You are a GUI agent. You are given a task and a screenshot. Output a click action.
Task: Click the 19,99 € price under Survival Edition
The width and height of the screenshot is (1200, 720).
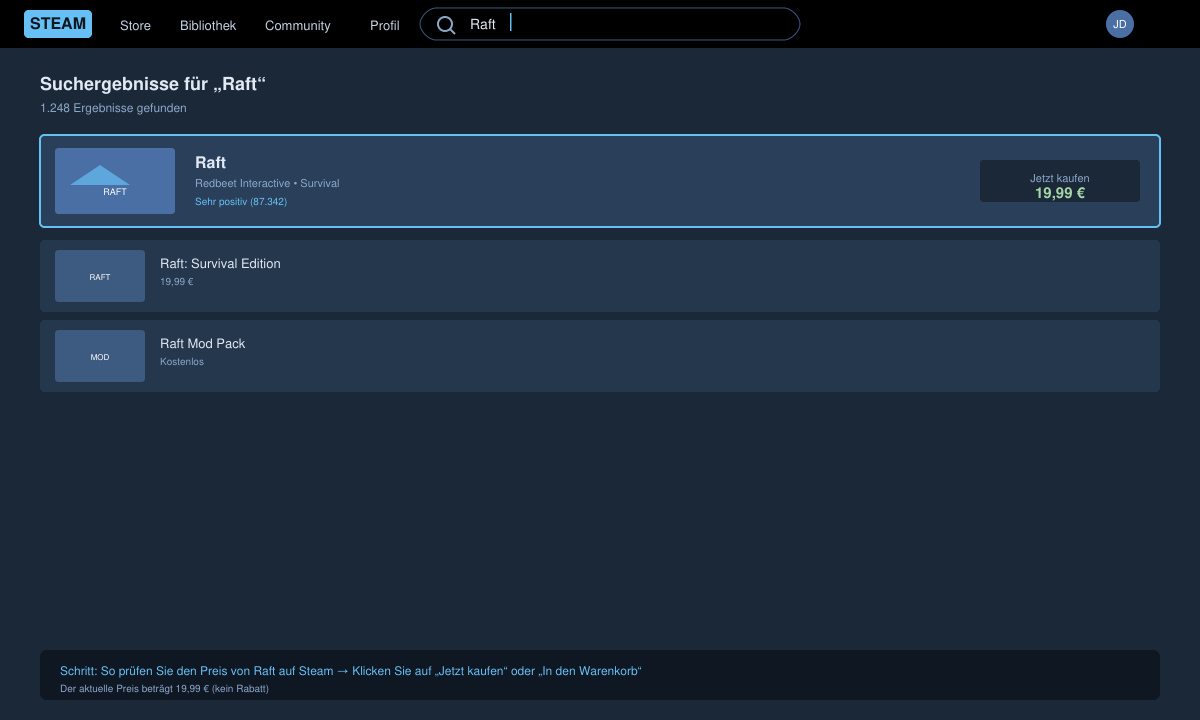(176, 282)
